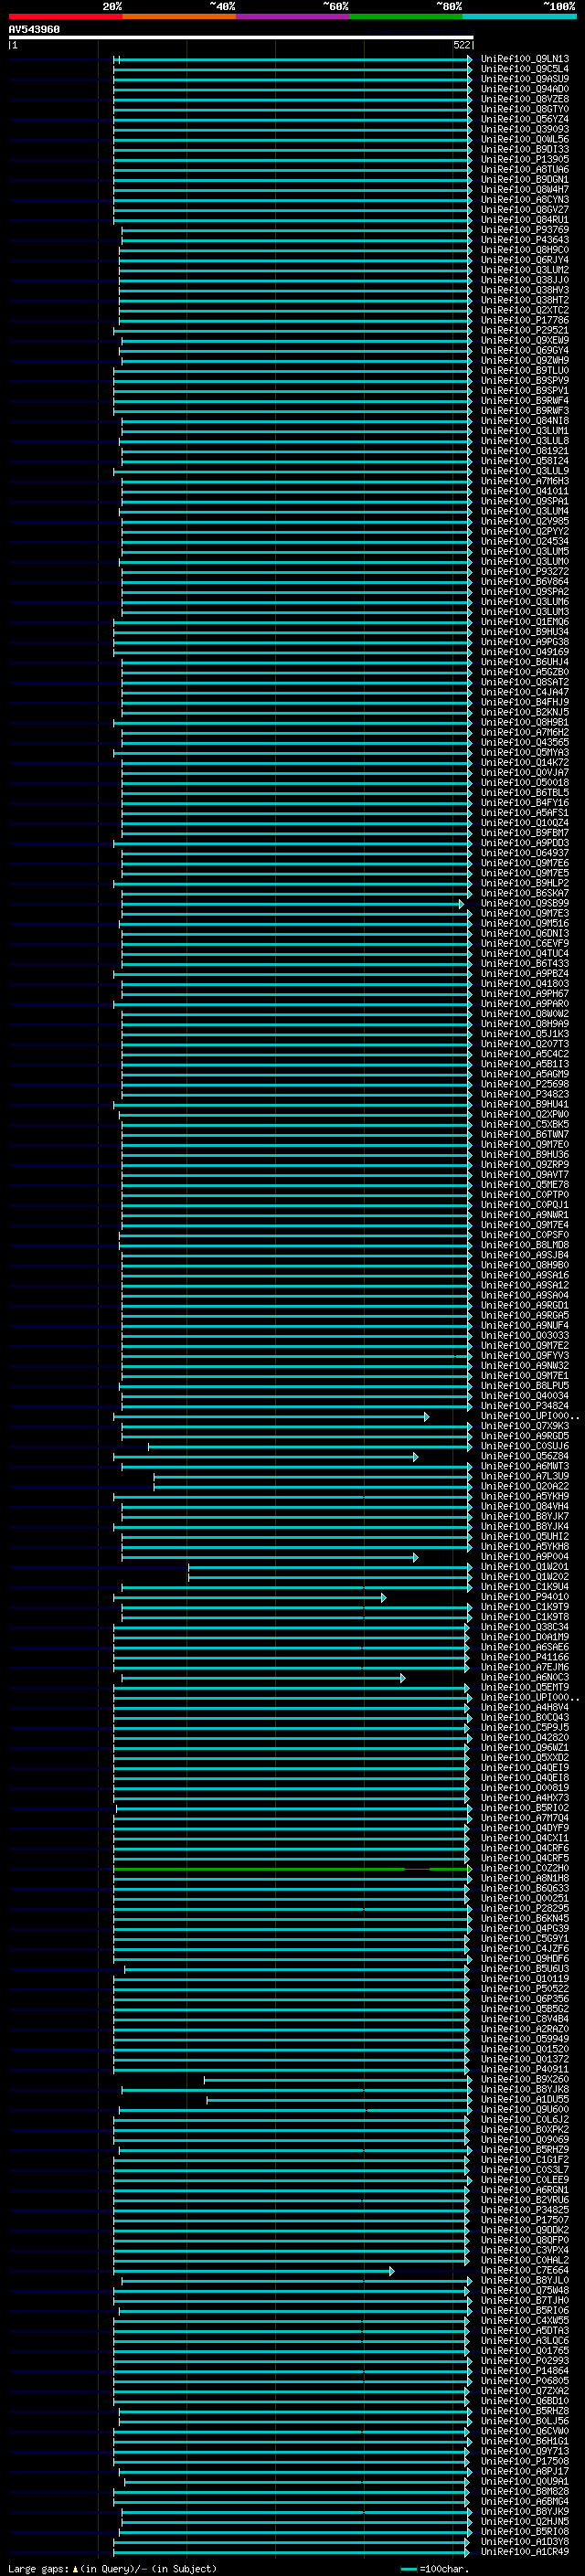This screenshot has width=585, height=2576.
Task: Select hit label UniRef100_P43643
Action: (x=525, y=240)
